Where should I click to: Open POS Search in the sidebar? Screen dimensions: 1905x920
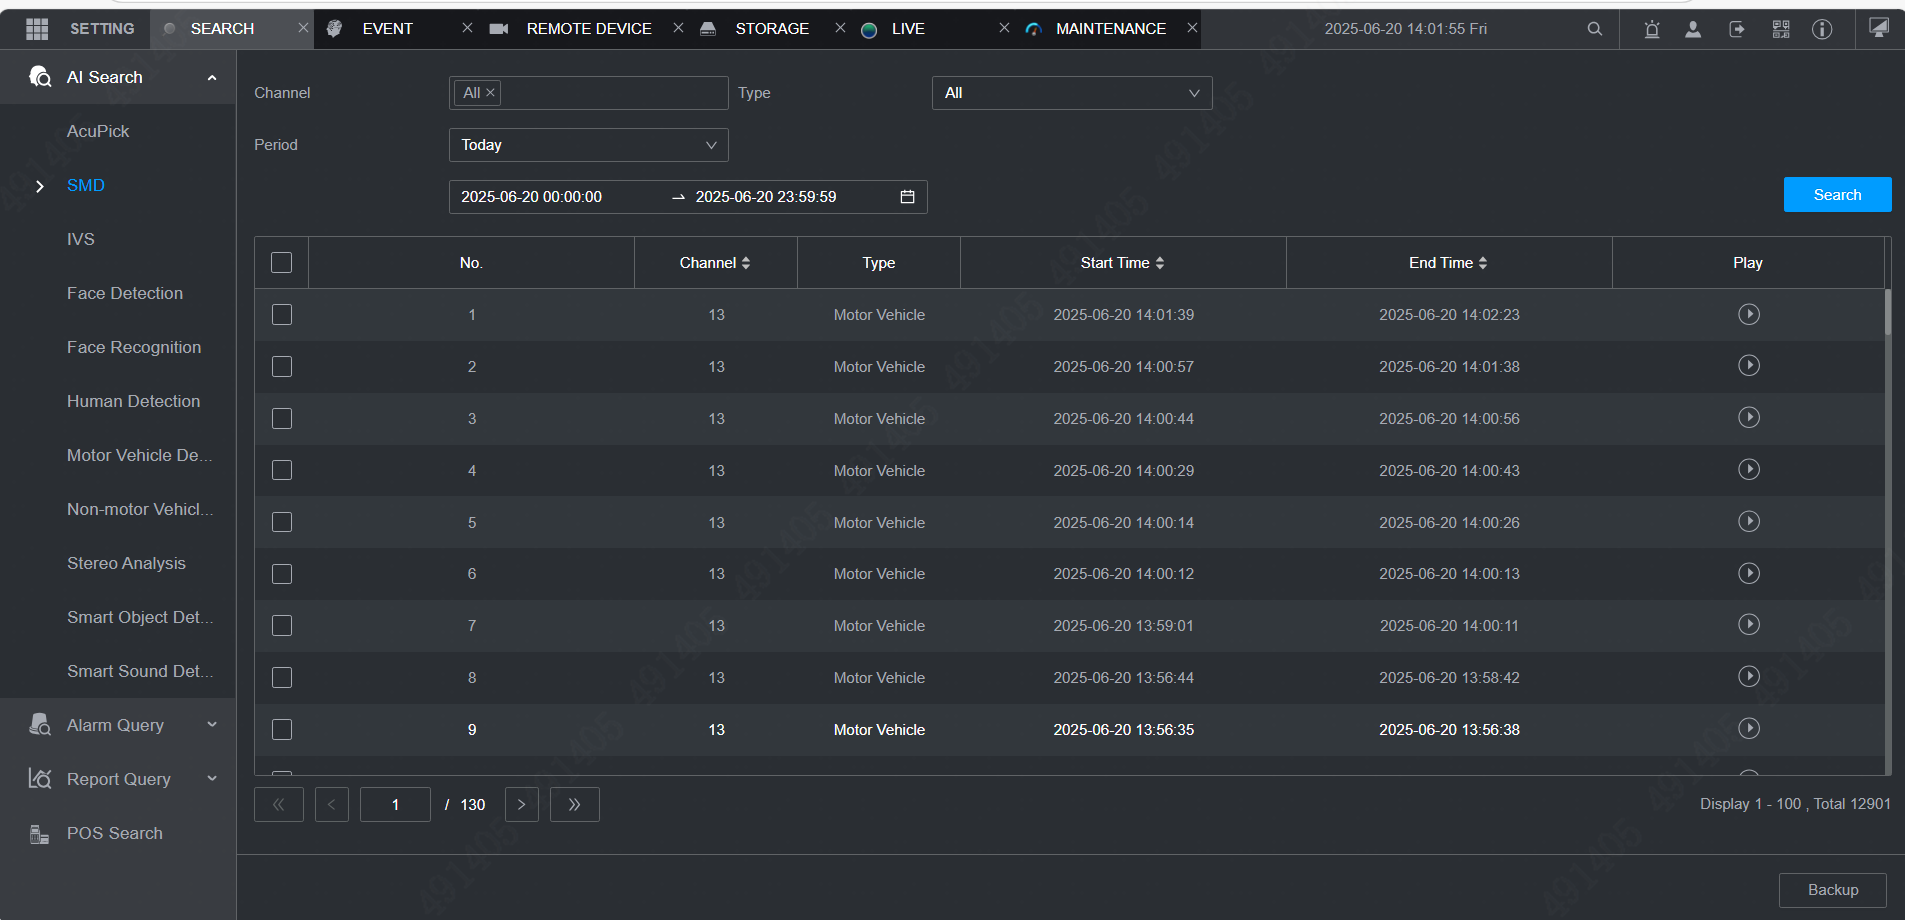[x=115, y=833]
